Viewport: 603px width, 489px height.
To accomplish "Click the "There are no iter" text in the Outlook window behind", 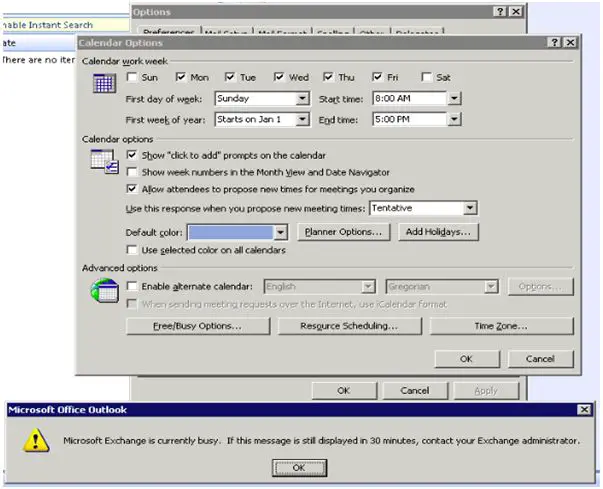I will point(38,60).
